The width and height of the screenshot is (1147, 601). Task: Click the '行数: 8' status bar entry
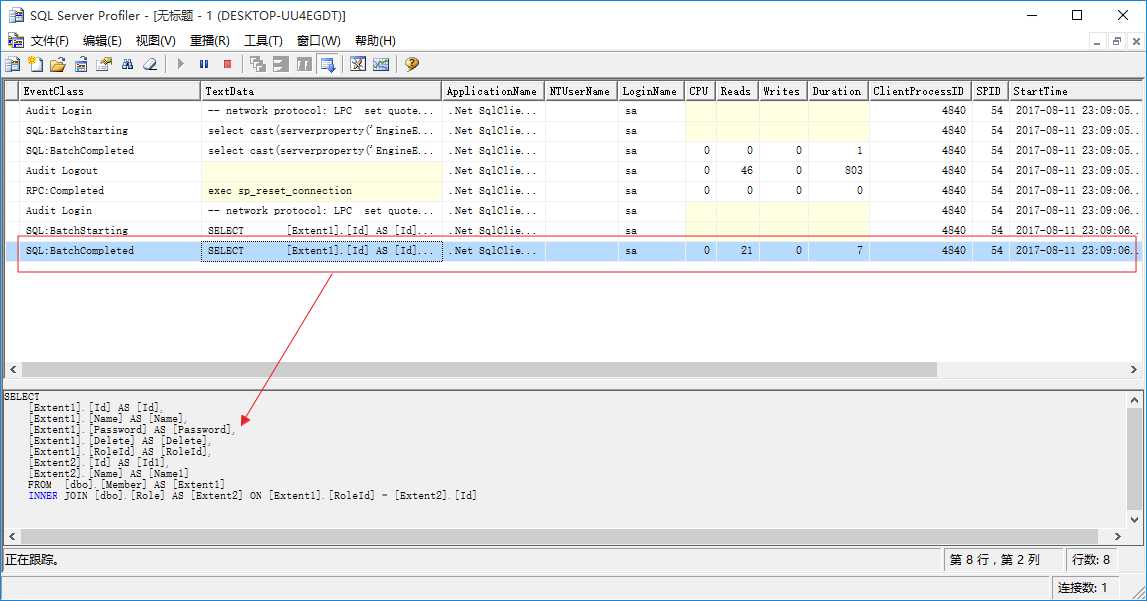pos(1091,559)
